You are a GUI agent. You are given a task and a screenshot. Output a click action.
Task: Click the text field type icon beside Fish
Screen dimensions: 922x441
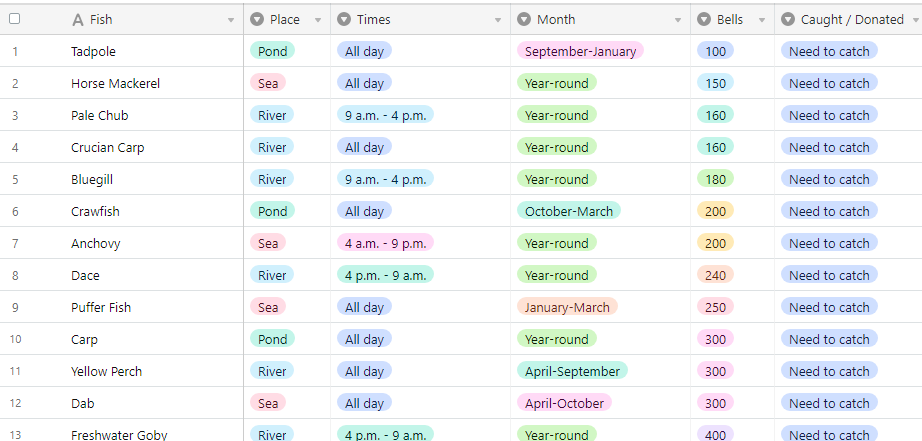tap(78, 19)
